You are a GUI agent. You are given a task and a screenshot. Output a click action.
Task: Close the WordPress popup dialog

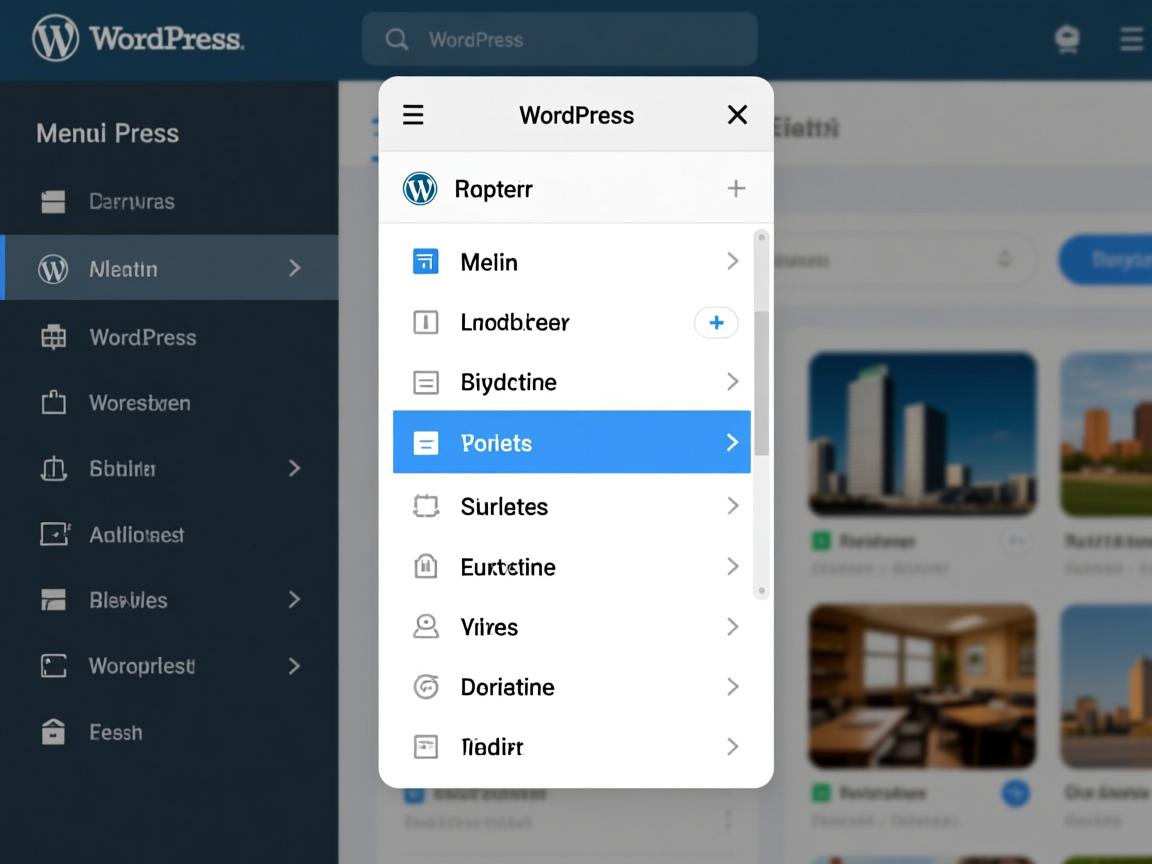click(737, 115)
